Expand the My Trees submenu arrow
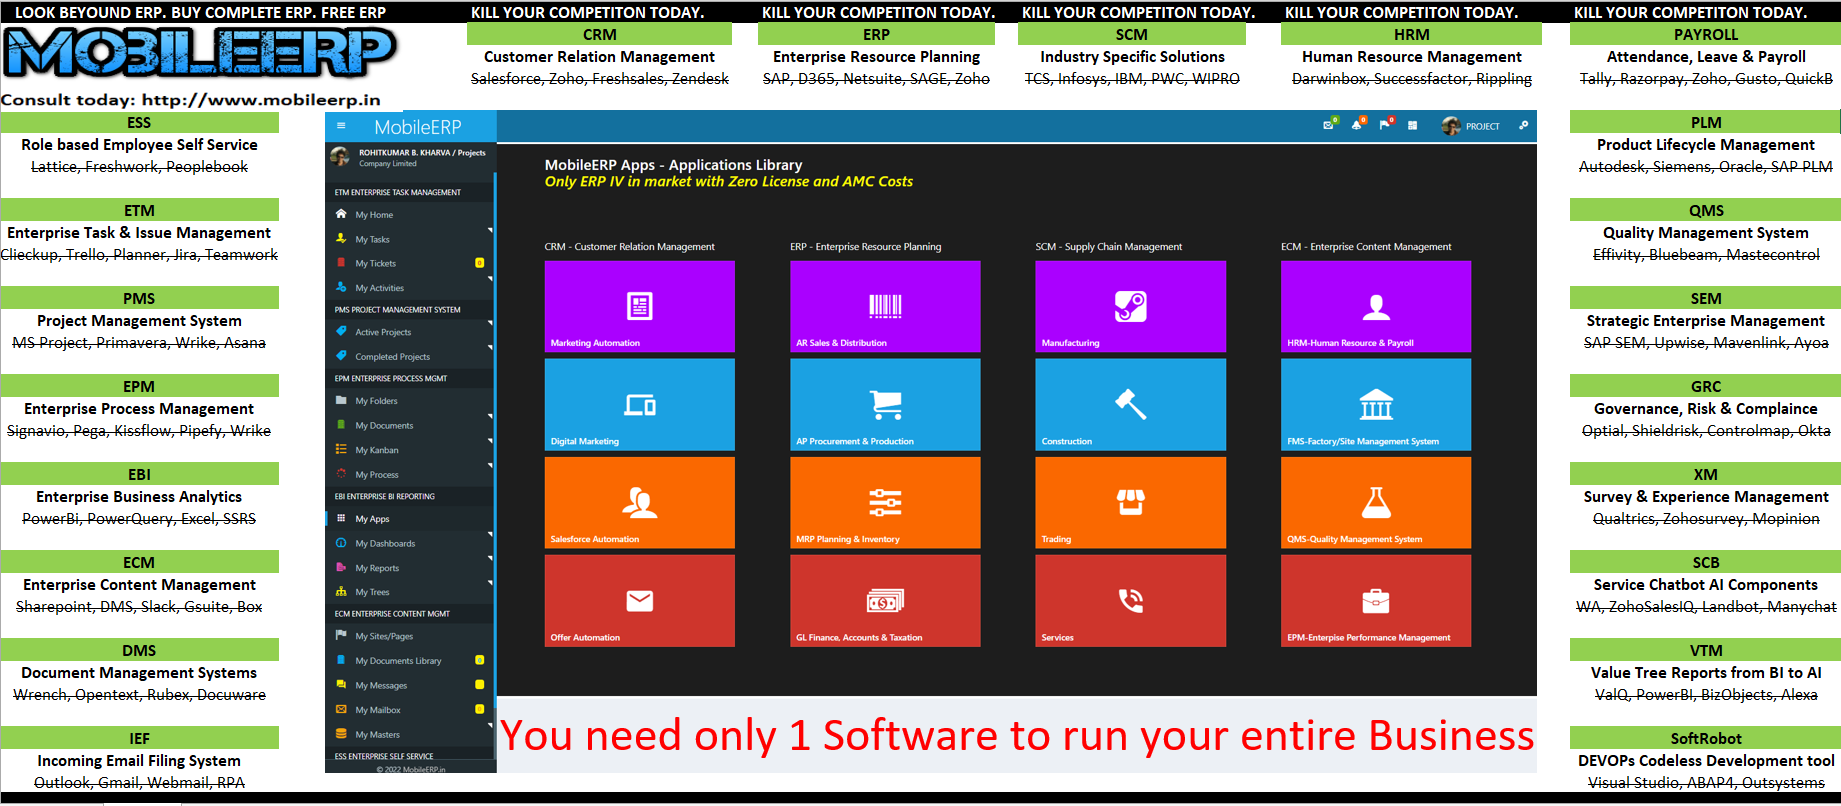 490,583
